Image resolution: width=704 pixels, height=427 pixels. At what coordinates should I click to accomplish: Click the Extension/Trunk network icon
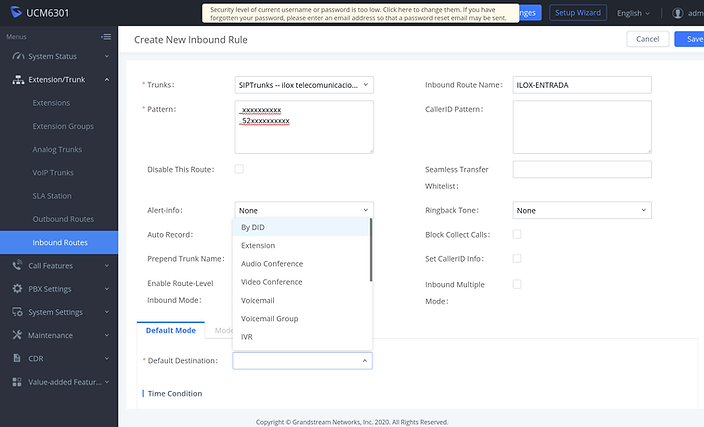18,79
